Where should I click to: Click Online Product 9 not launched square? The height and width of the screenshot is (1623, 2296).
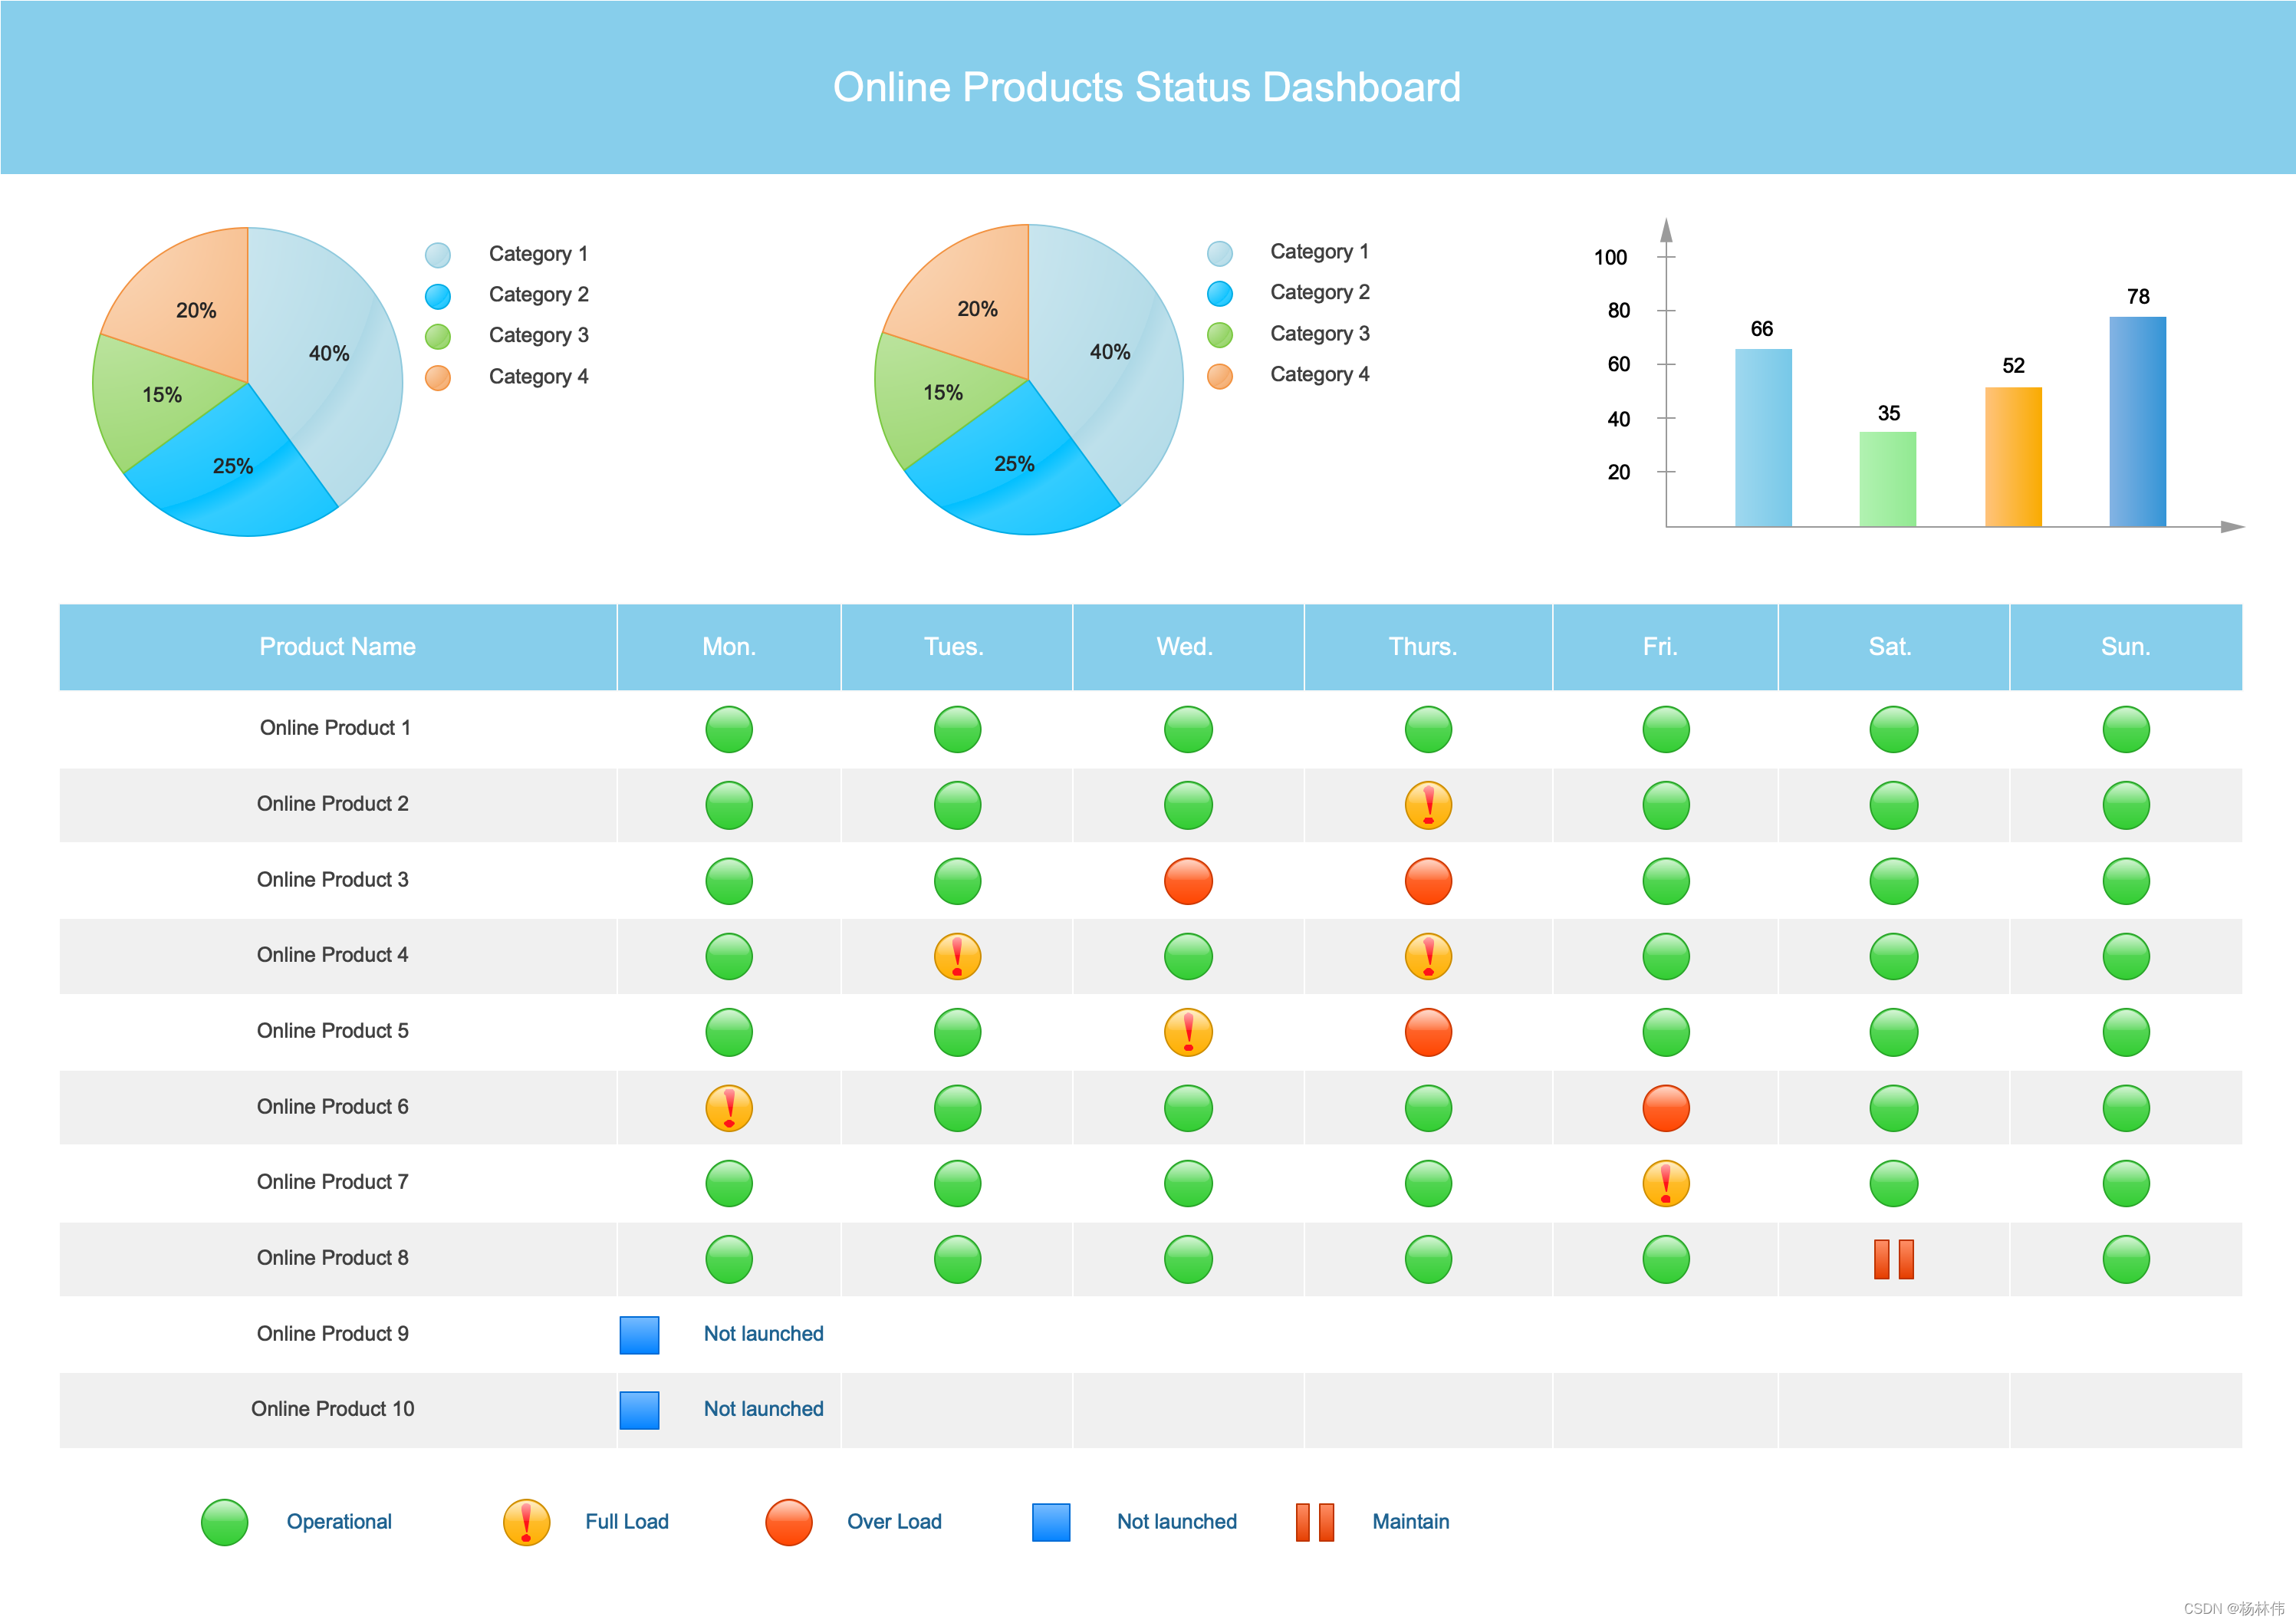[x=639, y=1334]
